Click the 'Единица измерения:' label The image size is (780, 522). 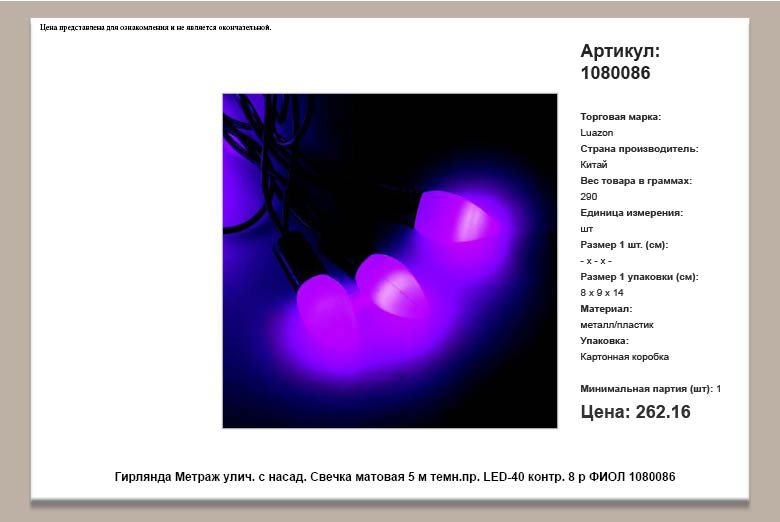pos(631,212)
